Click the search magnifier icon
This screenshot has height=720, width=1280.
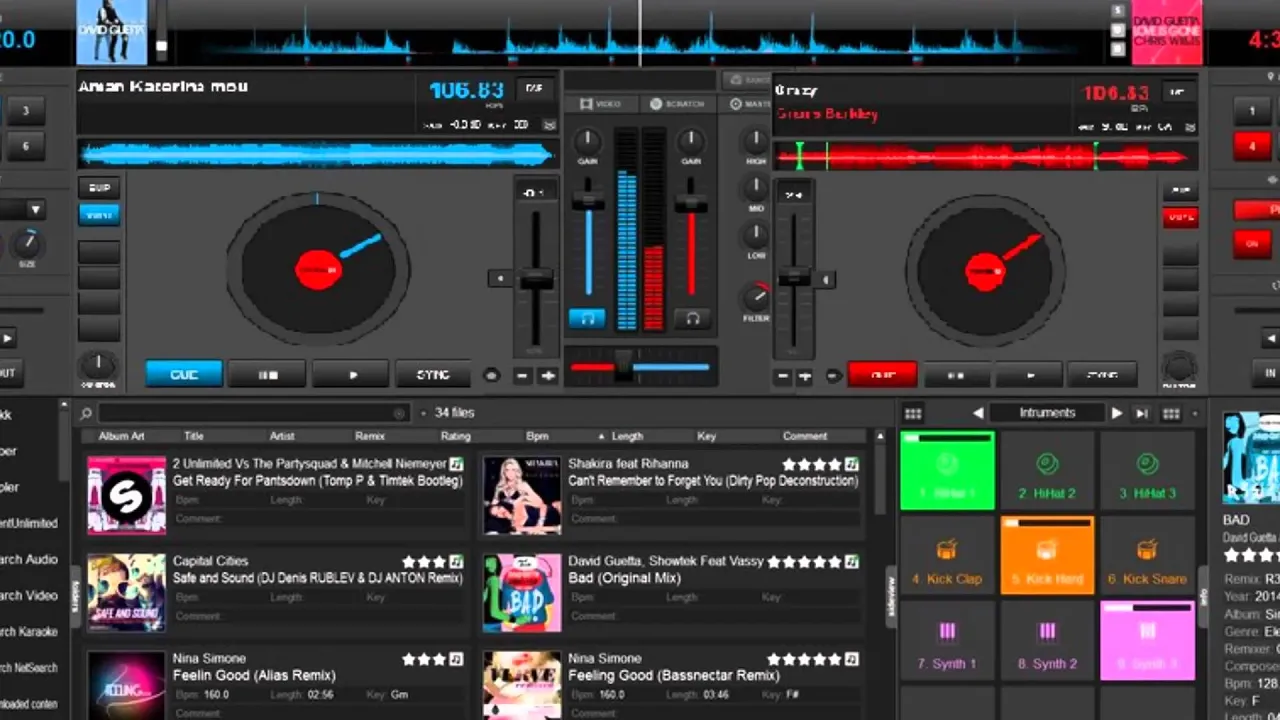click(86, 413)
